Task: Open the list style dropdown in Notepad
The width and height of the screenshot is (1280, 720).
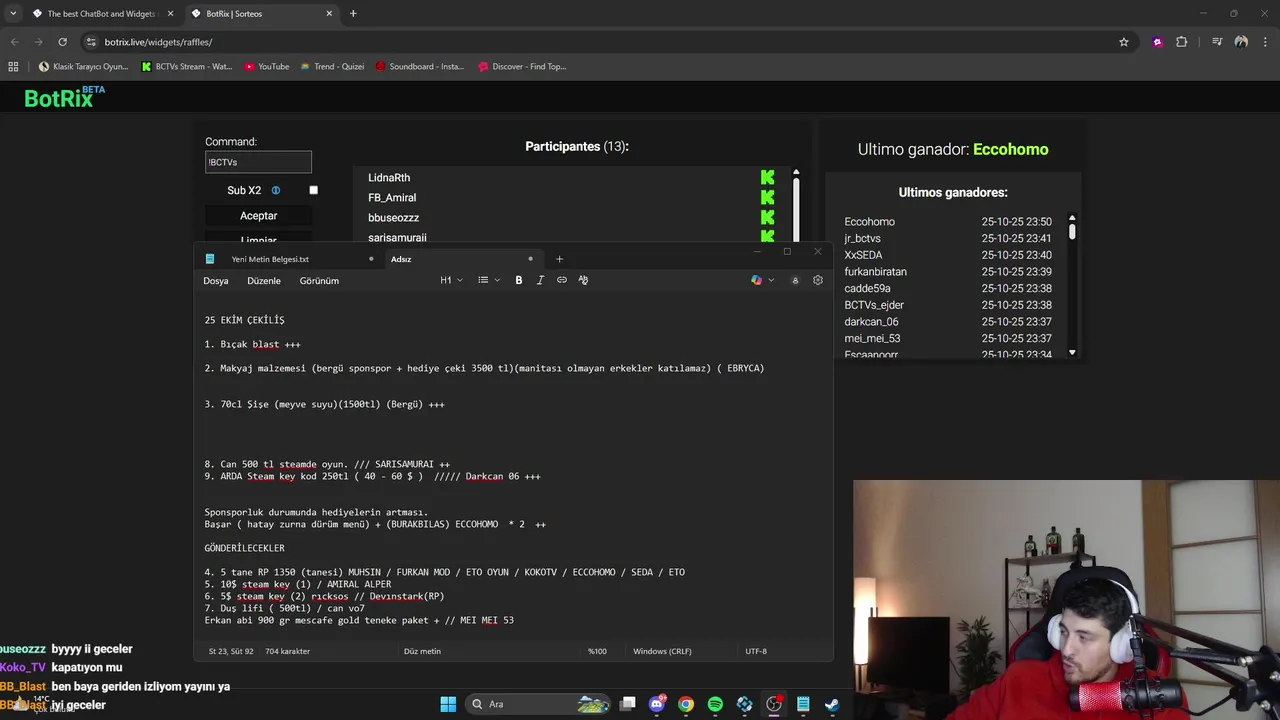Action: [x=489, y=280]
